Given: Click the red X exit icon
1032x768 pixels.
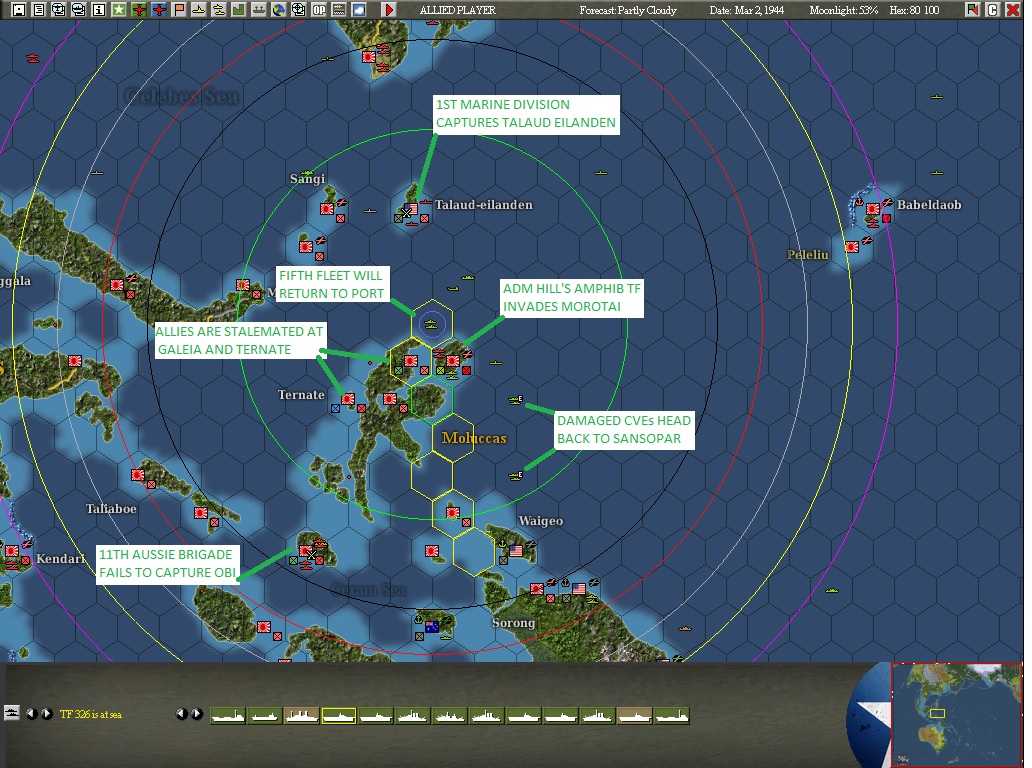Looking at the screenshot, I should click(x=1013, y=9).
